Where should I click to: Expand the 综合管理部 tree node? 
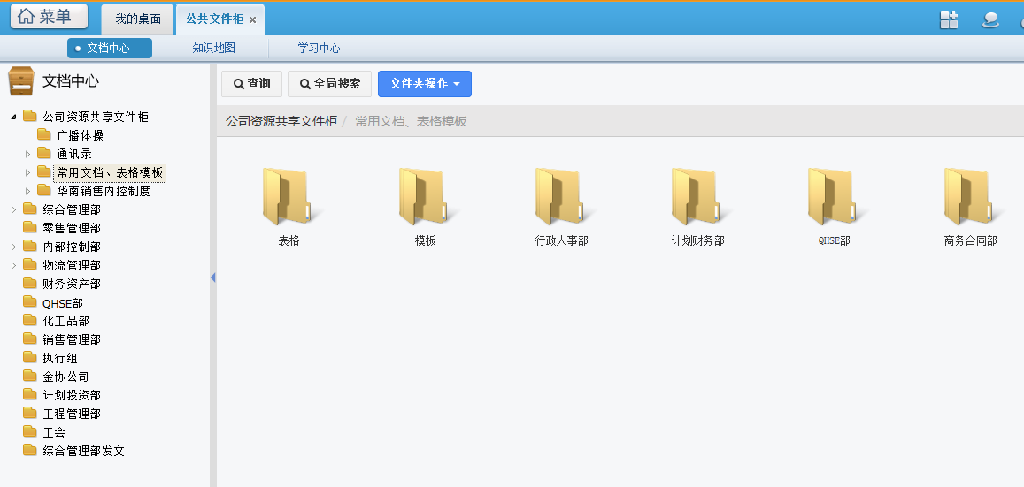14,210
